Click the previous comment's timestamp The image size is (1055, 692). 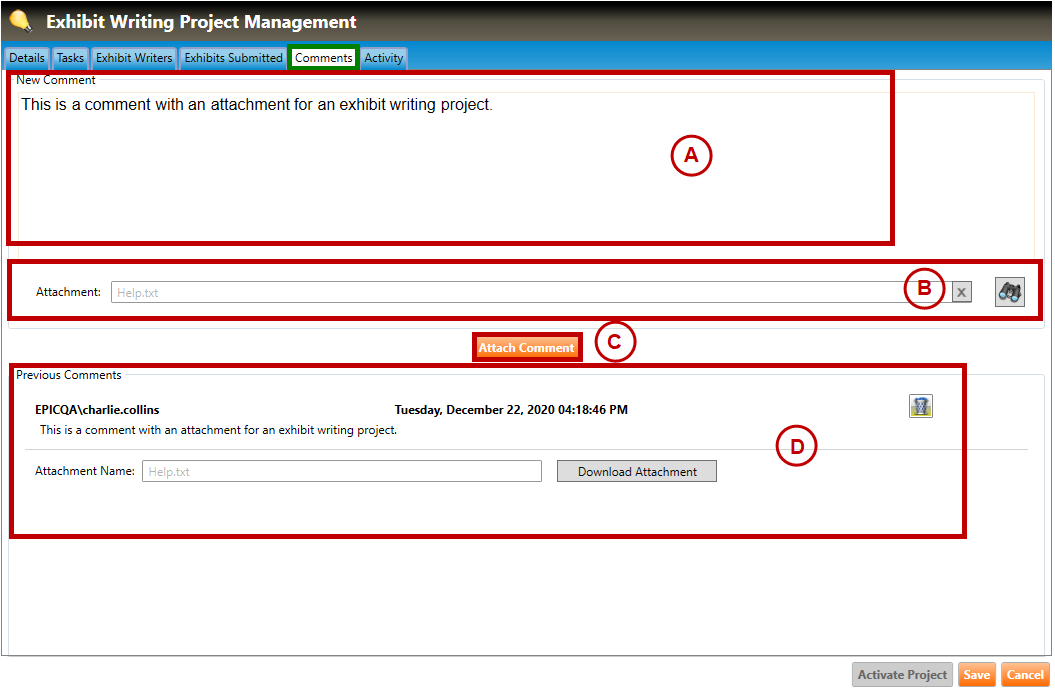click(x=511, y=410)
